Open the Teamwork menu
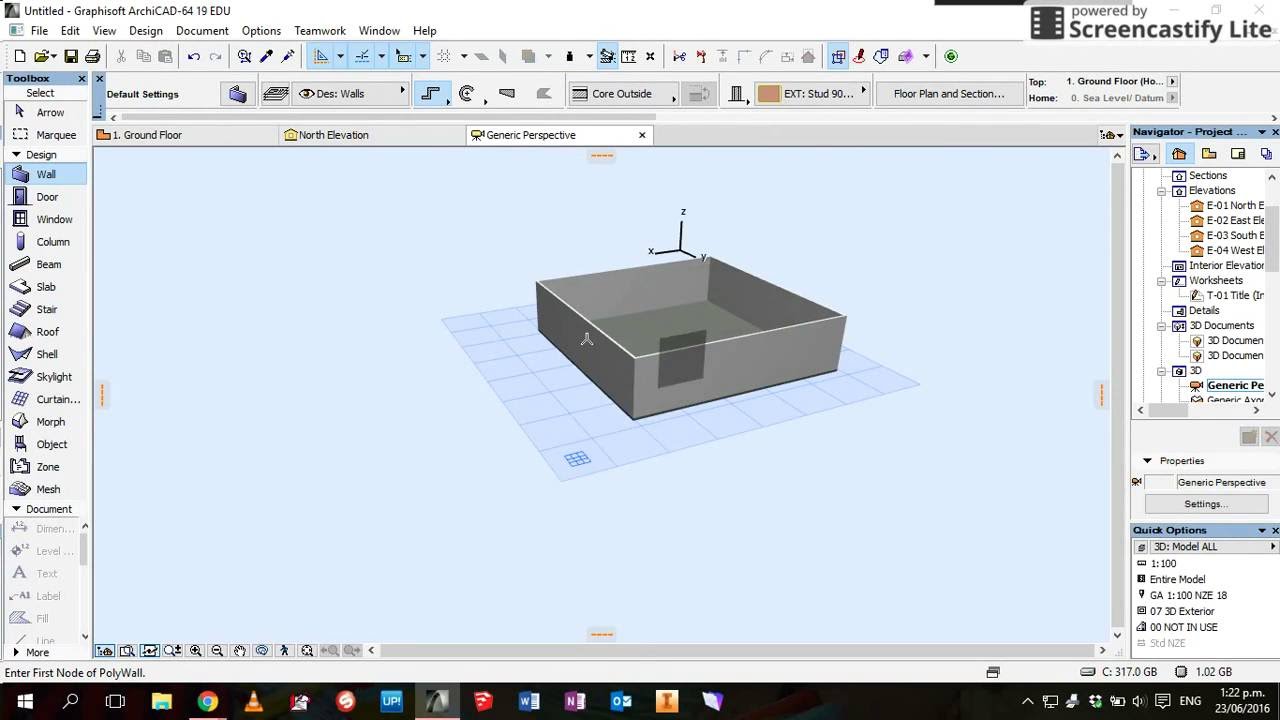This screenshot has width=1280, height=720. [x=319, y=31]
